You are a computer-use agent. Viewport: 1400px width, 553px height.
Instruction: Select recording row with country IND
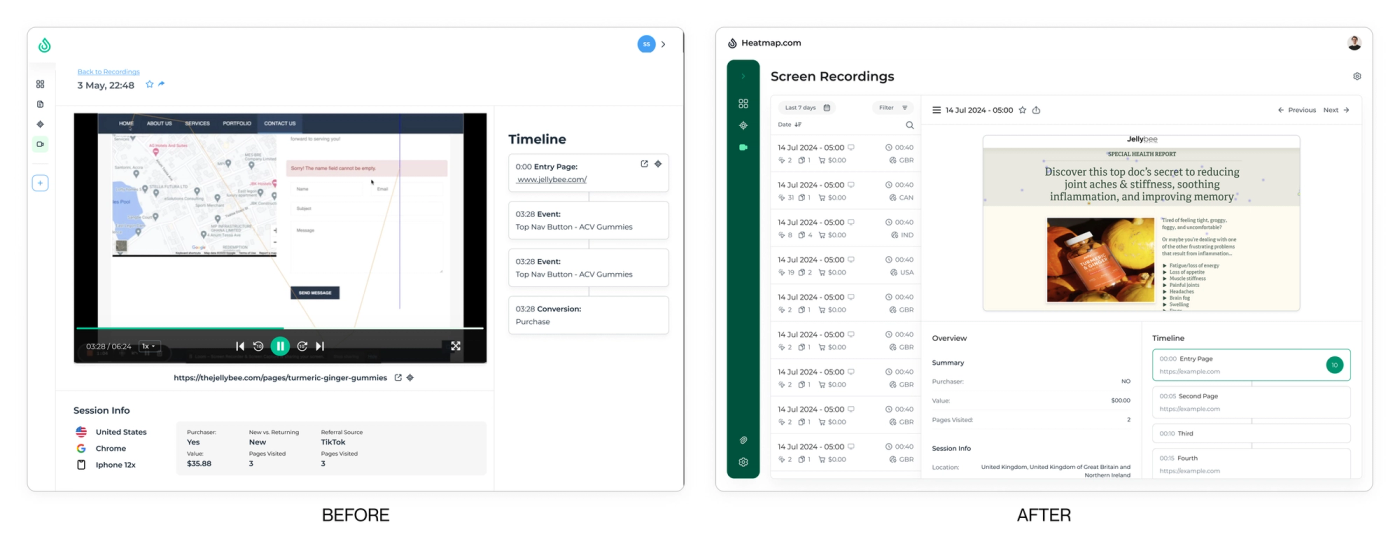(x=846, y=228)
